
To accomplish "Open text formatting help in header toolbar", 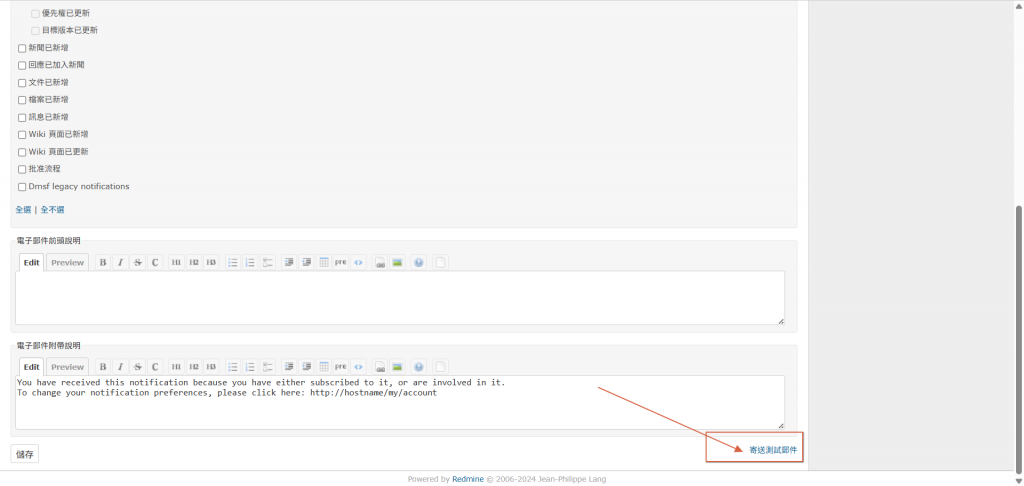I will point(419,263).
